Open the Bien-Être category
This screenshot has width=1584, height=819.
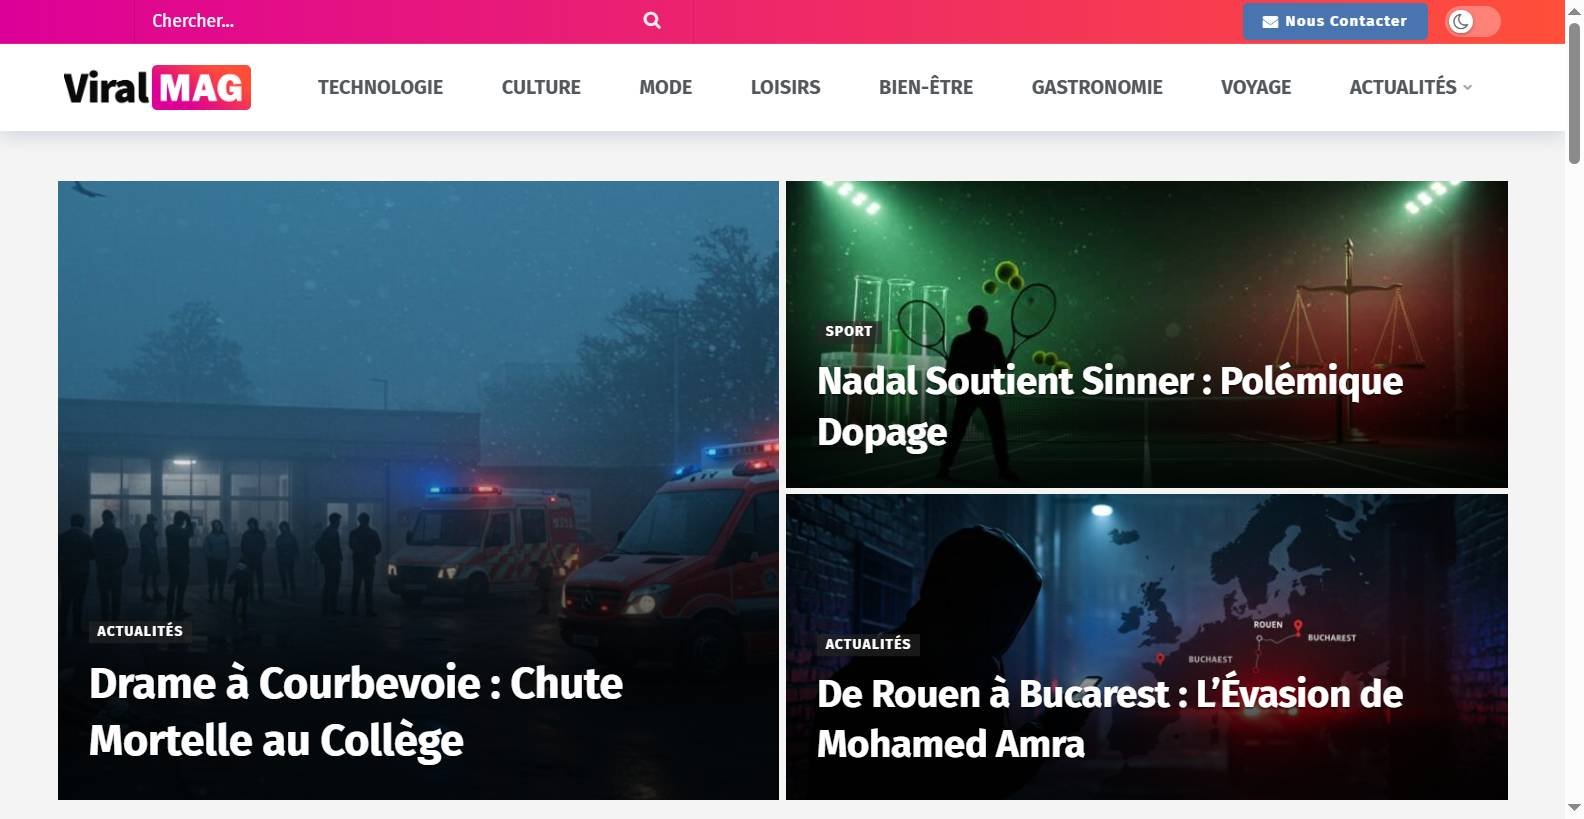tap(926, 87)
